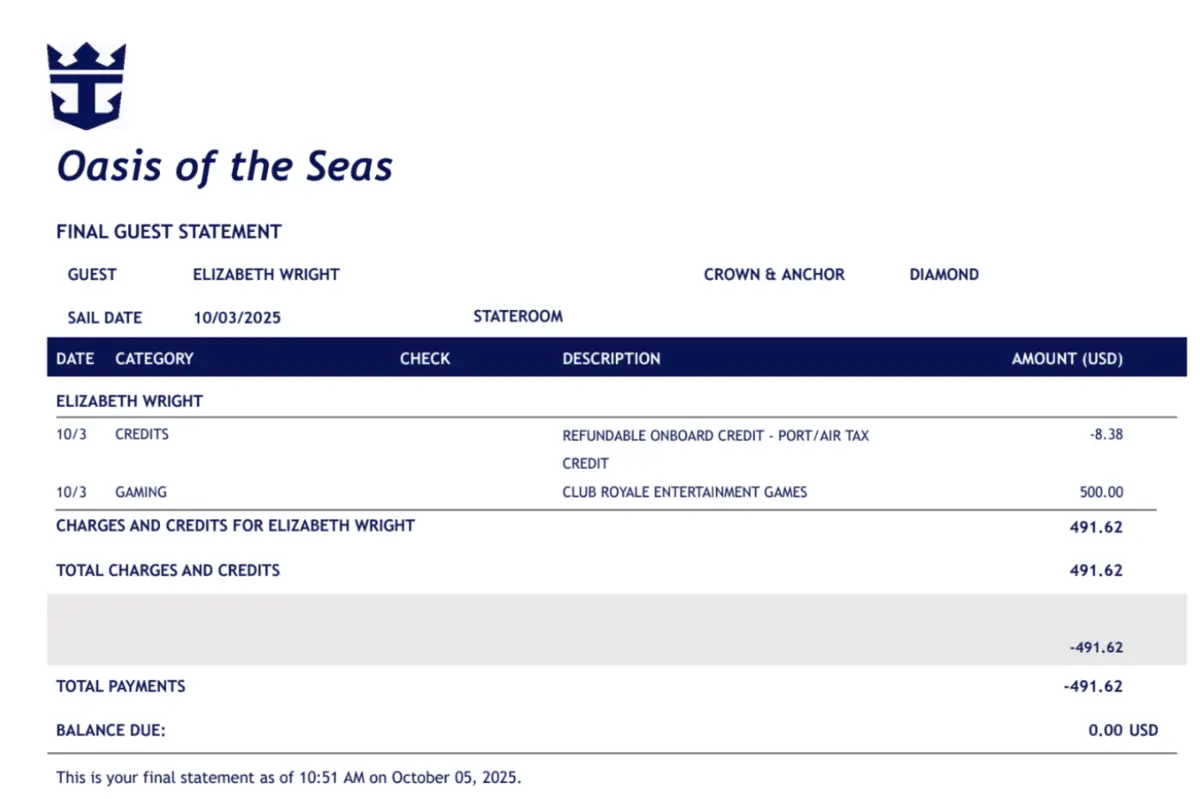Click the Date column header

pos(75,358)
